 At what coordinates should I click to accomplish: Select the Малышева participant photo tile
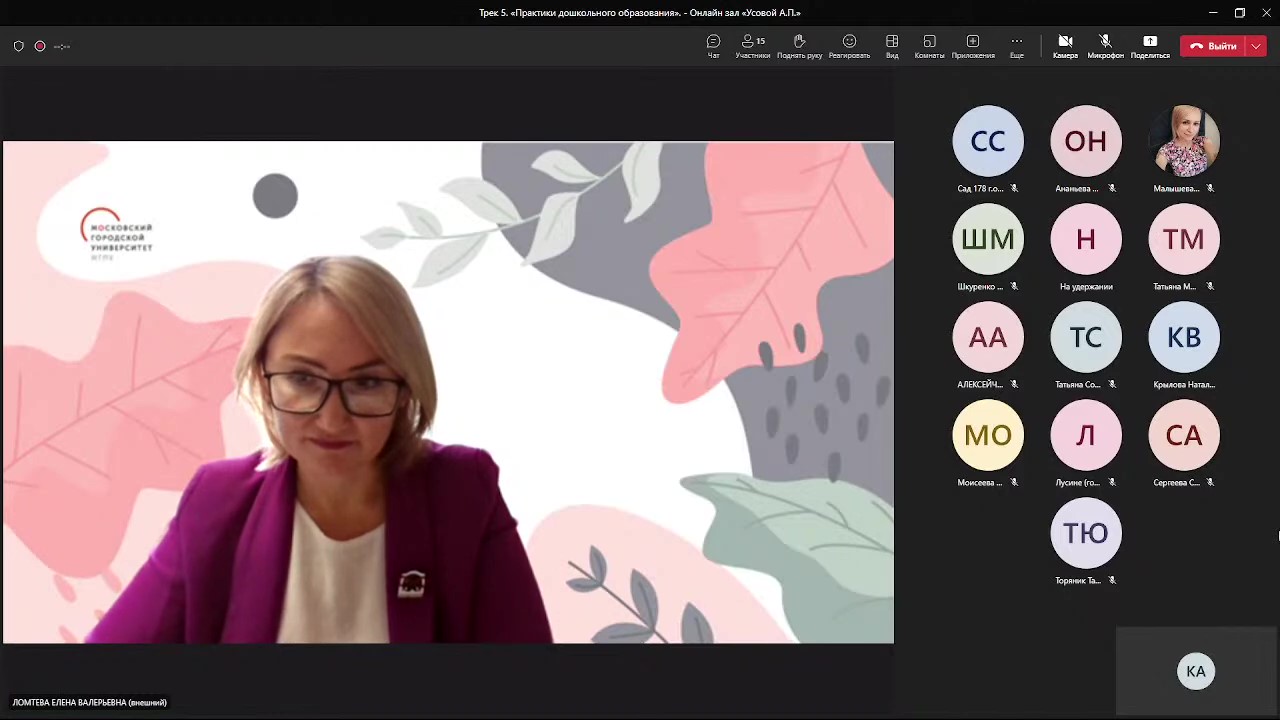click(1184, 141)
